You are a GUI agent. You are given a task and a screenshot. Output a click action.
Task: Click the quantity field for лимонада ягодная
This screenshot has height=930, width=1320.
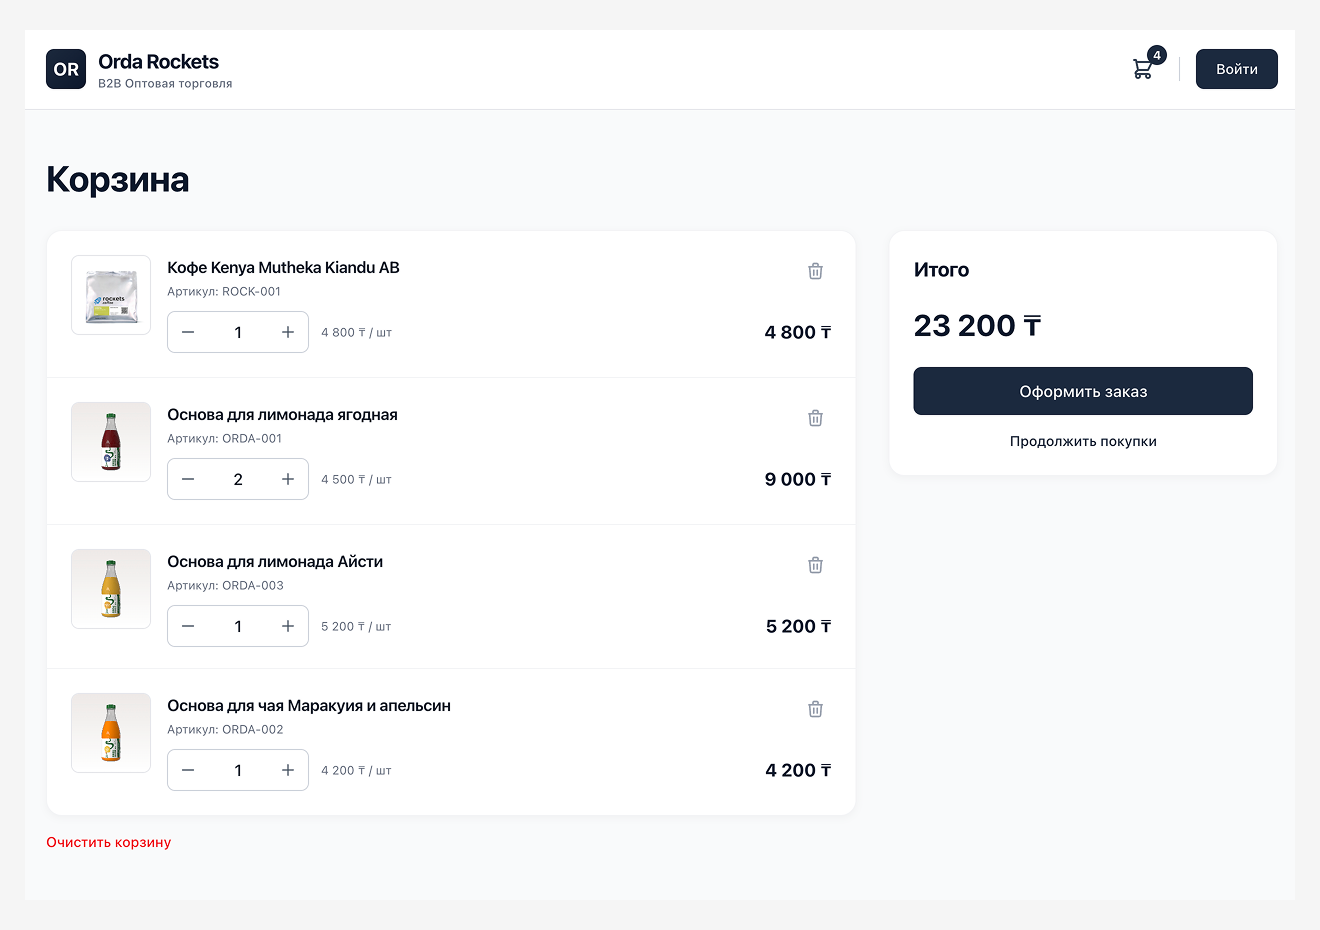(238, 479)
